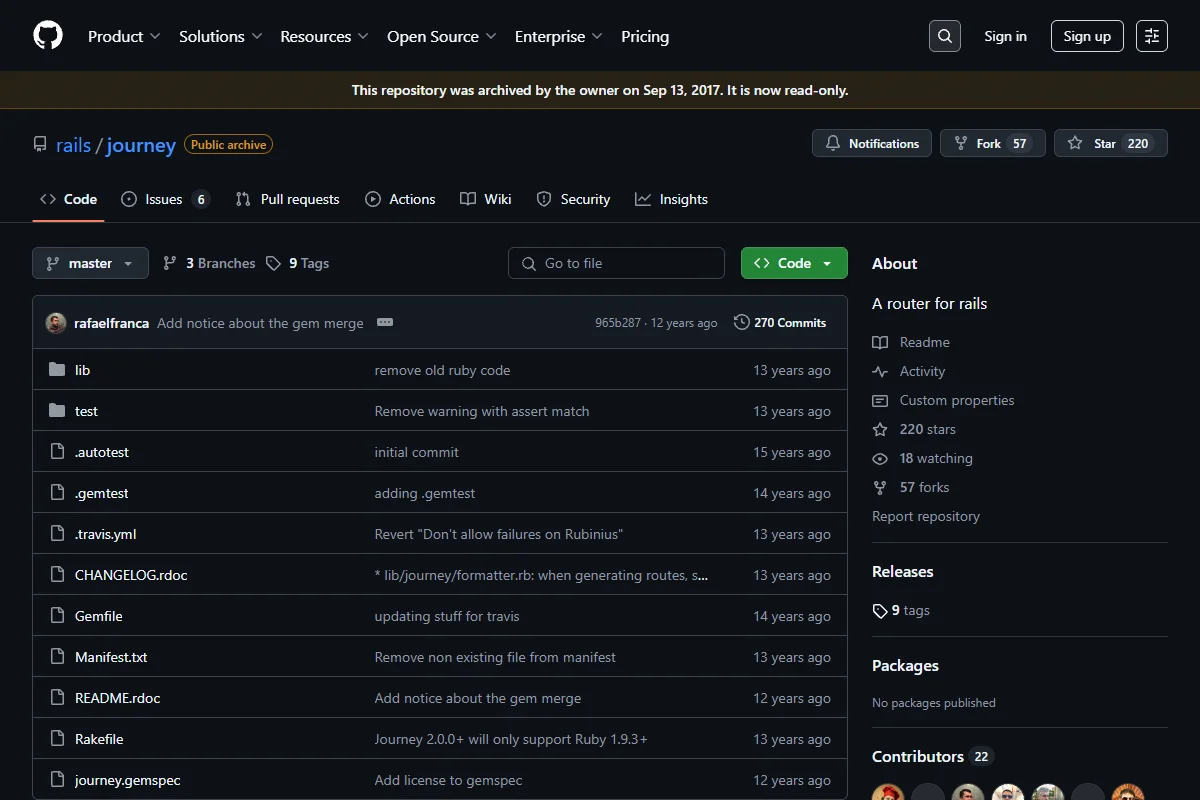This screenshot has width=1200, height=800.
Task: Open README.rdoc file
Action: (x=117, y=698)
